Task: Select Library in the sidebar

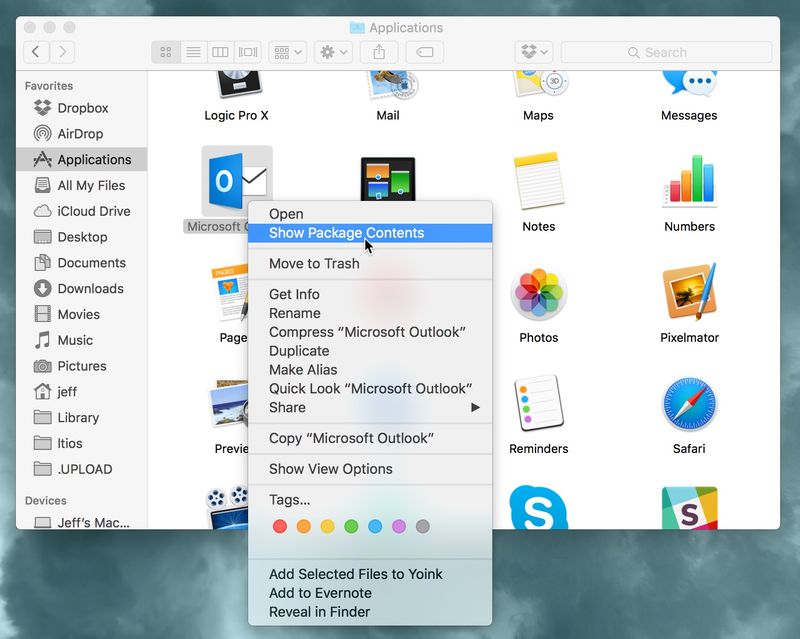Action: click(82, 417)
